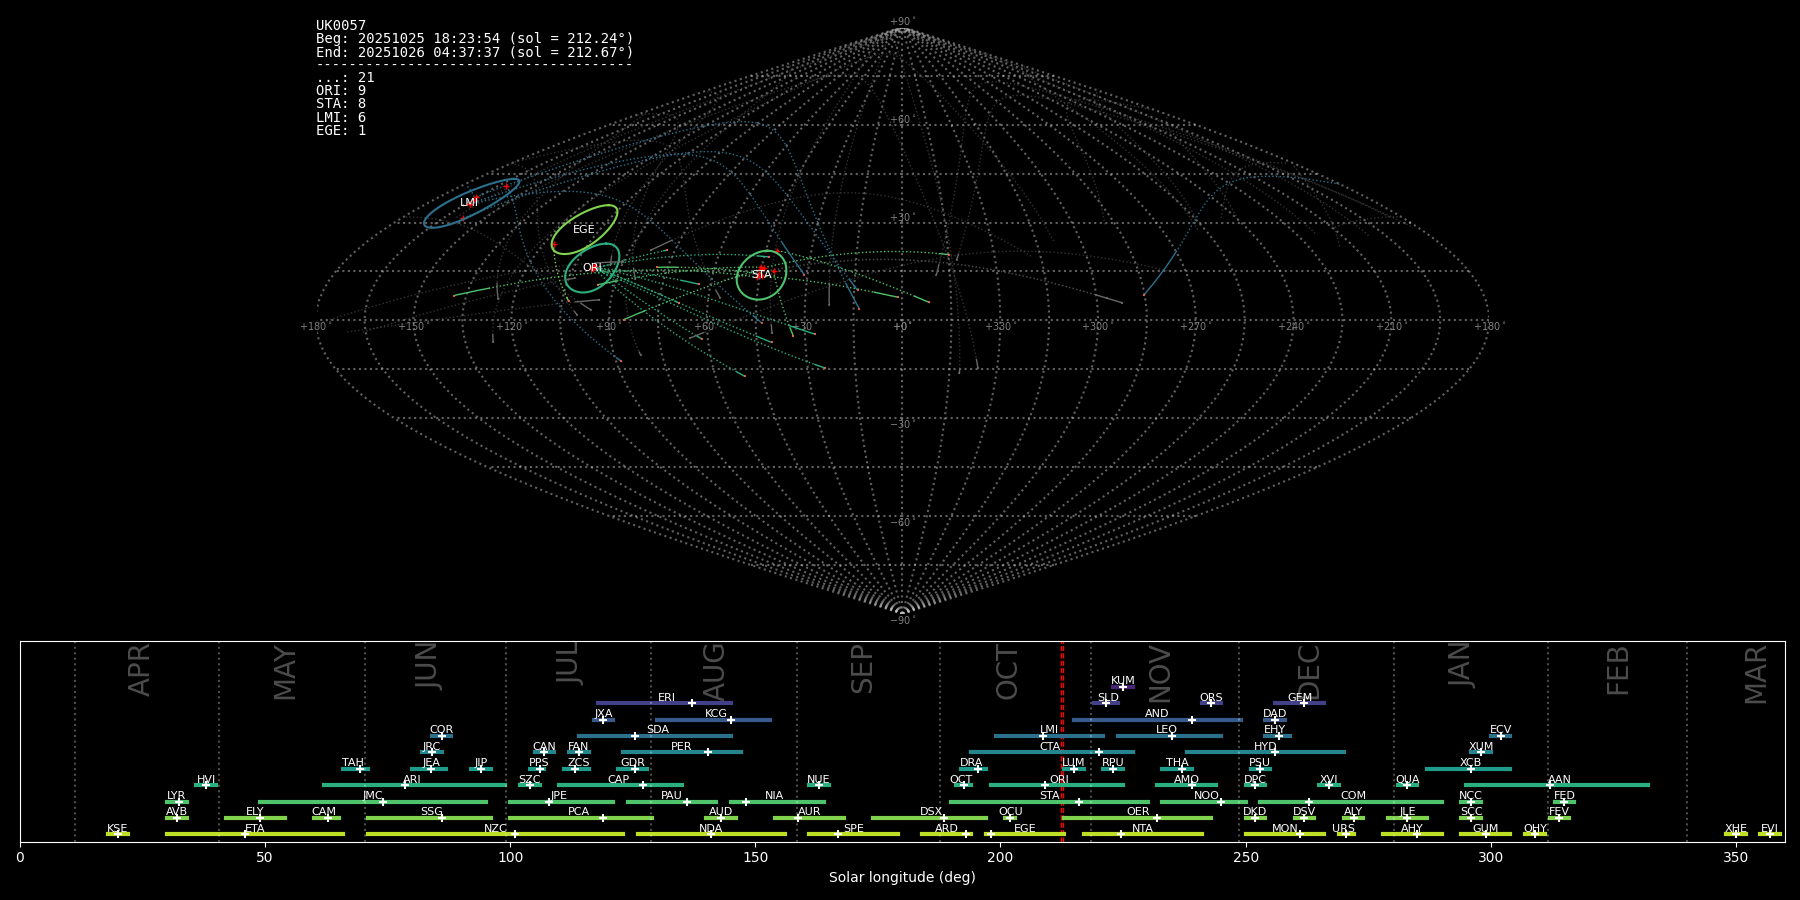Click the SSG shower label in timeline
Screen dimensions: 1800x900
(x=431, y=812)
